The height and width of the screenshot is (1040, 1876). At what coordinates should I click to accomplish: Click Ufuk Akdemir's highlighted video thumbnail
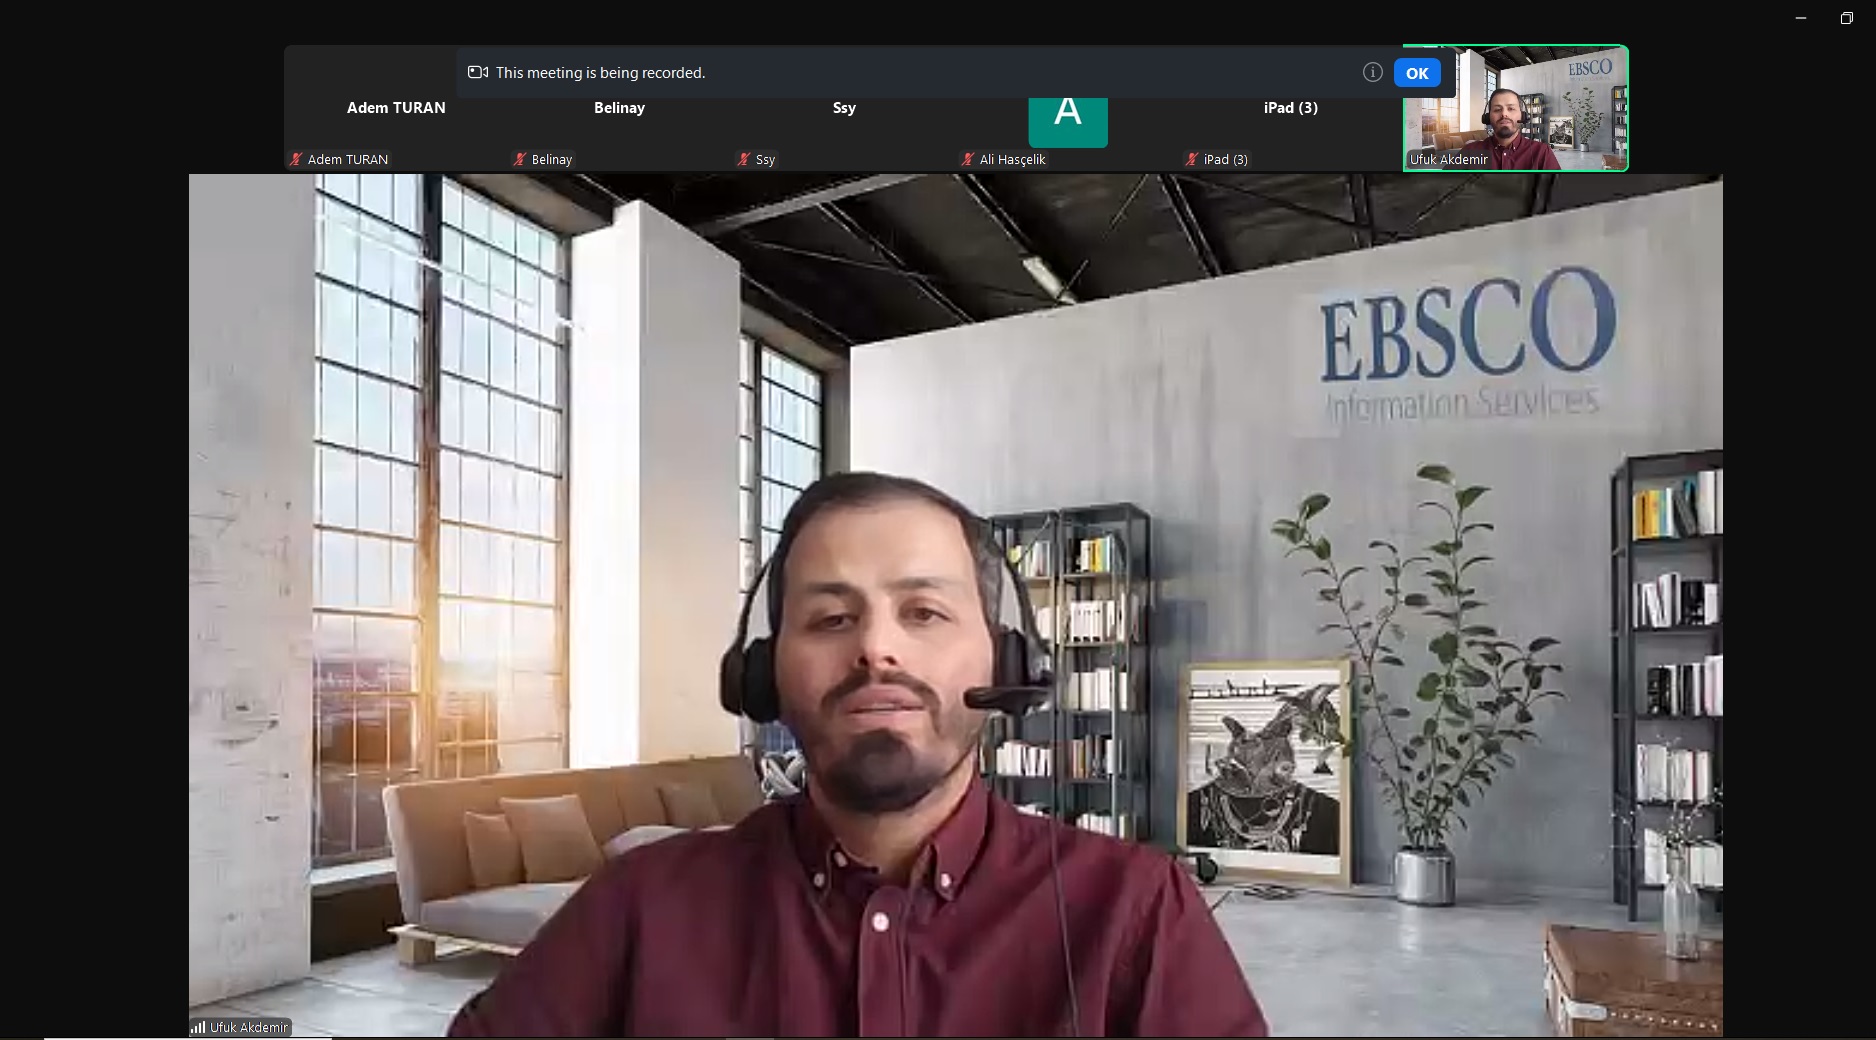point(1515,108)
